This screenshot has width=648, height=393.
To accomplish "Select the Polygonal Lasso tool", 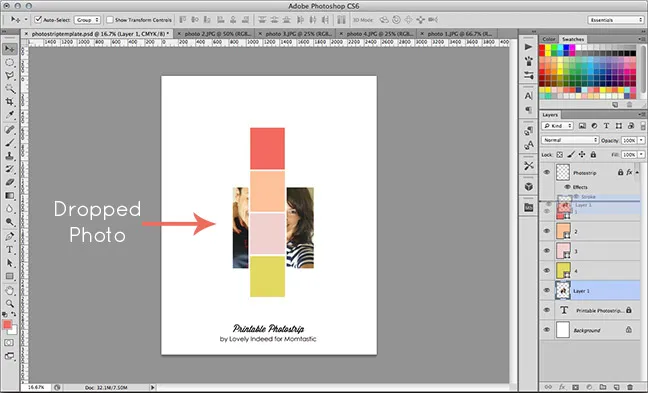I will [x=10, y=76].
